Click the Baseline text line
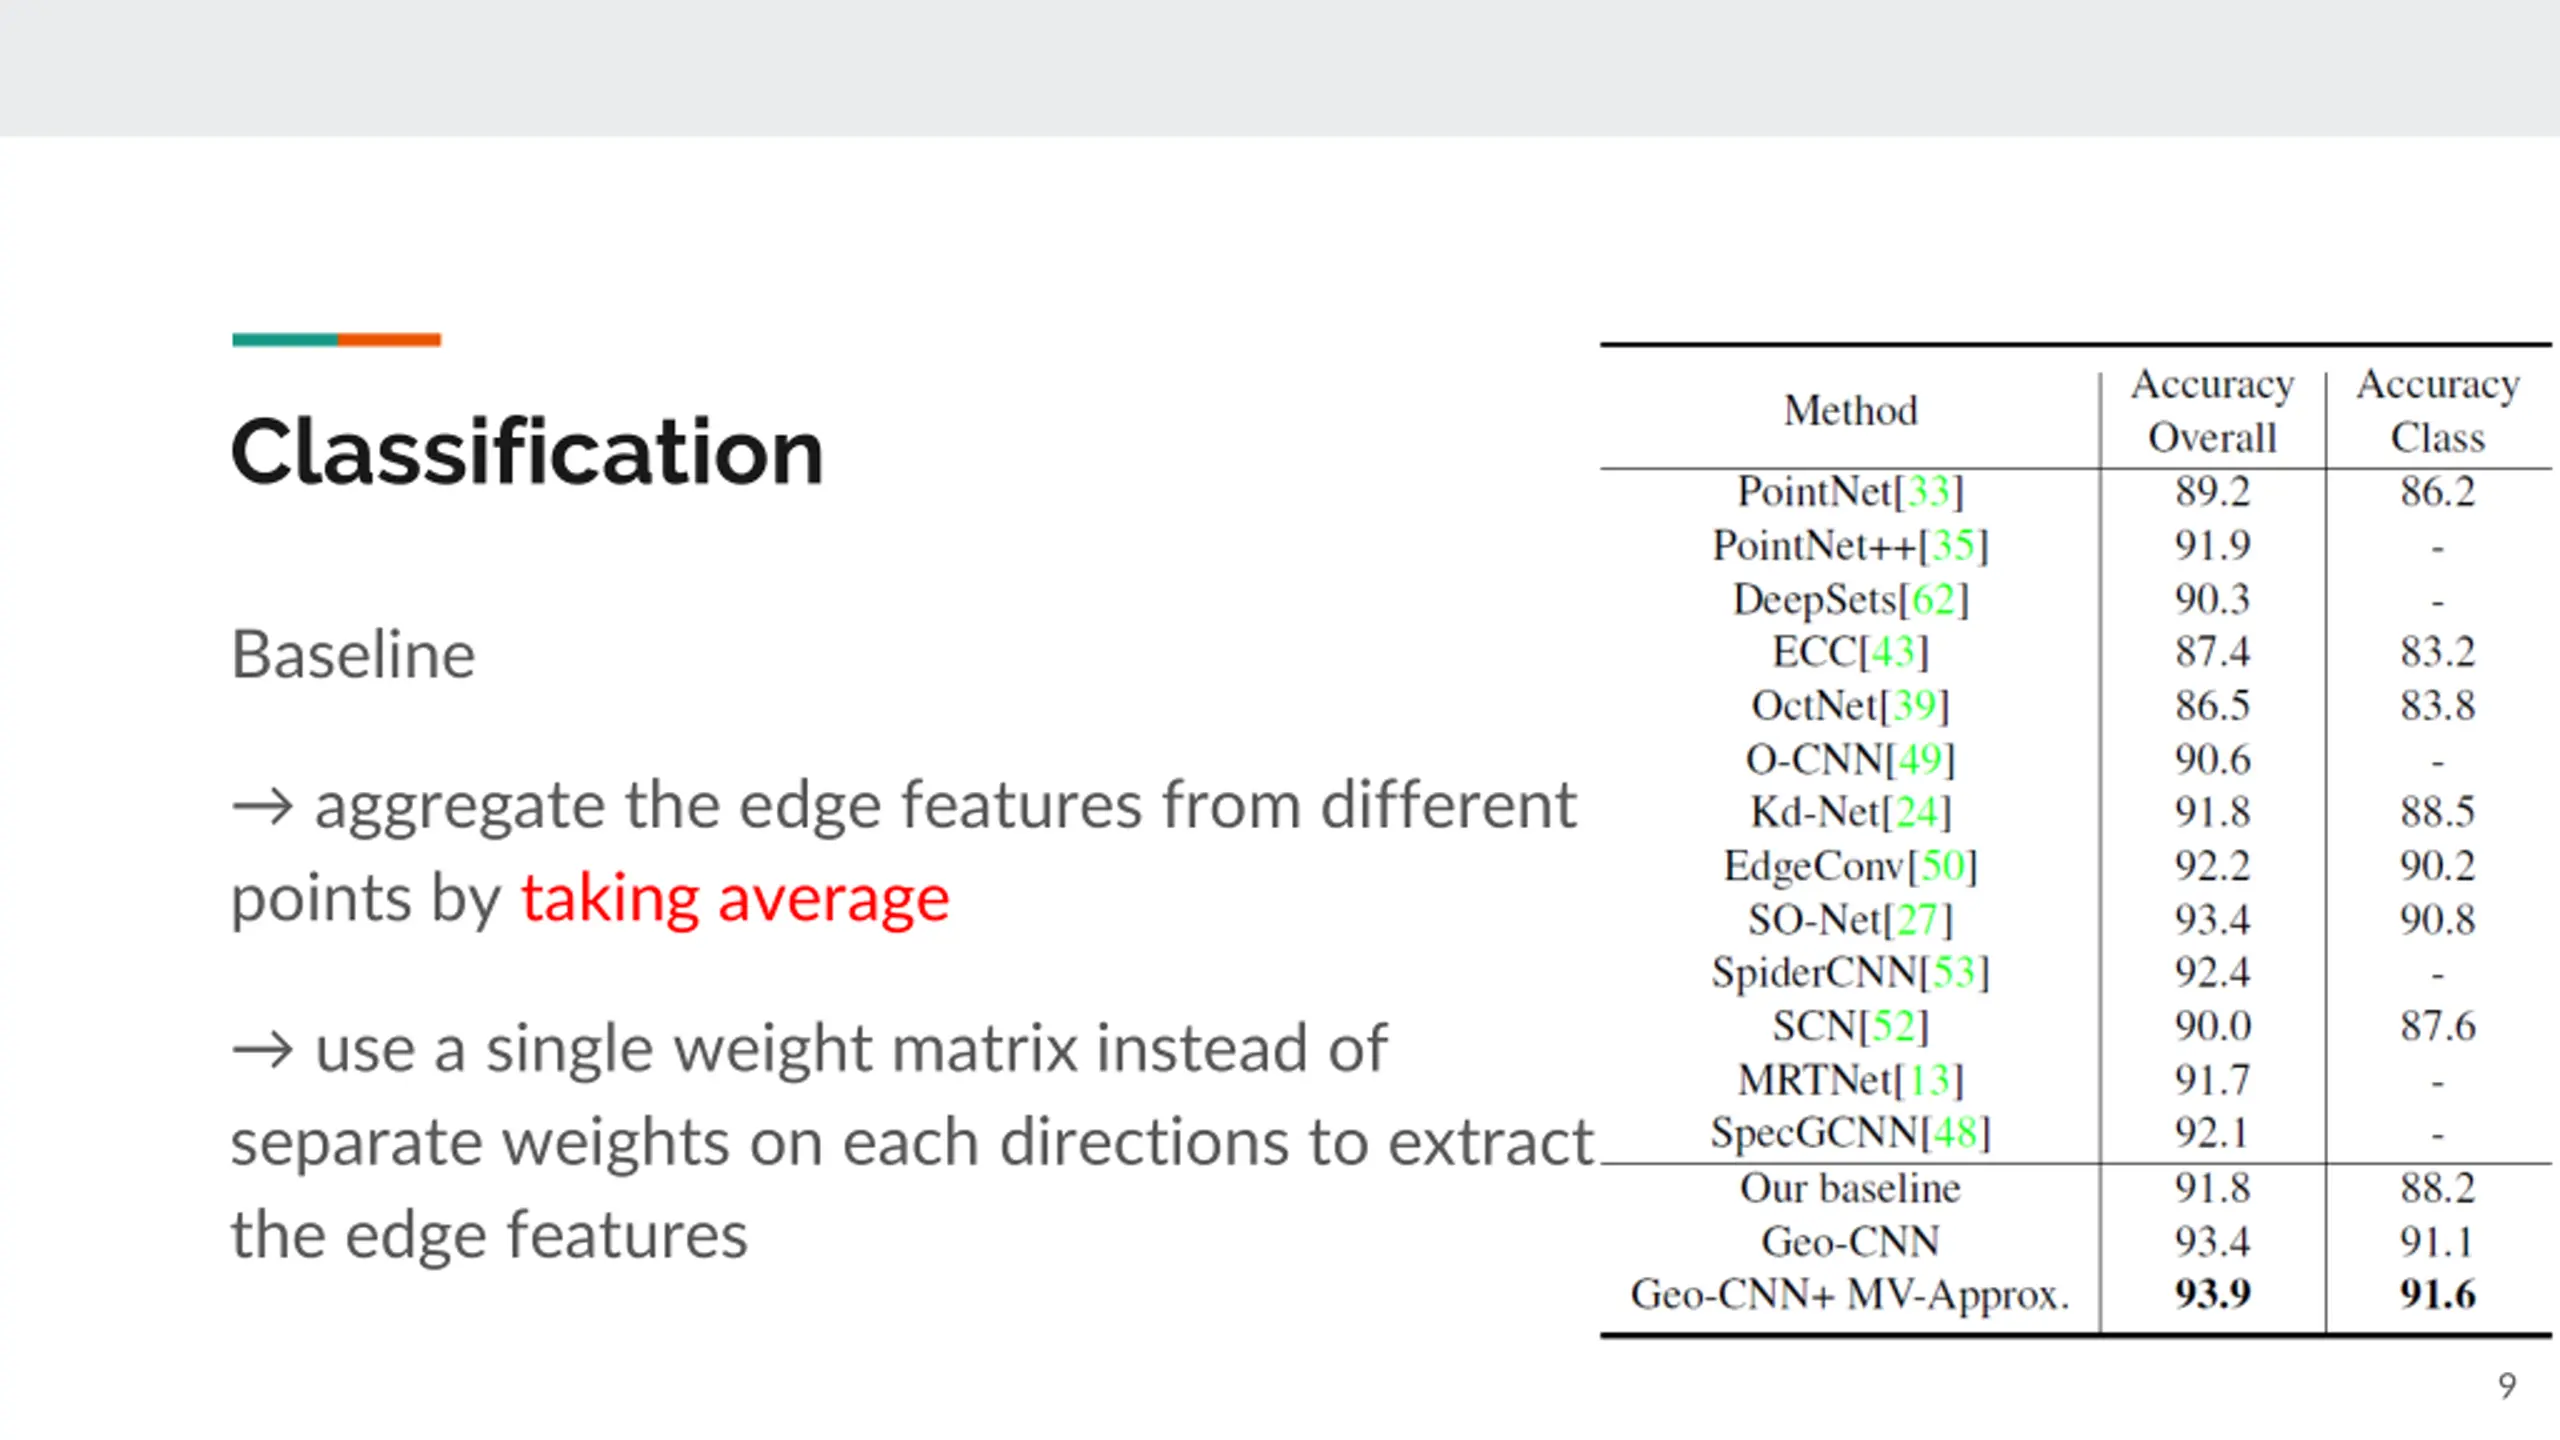This screenshot has height=1440, width=2560. [353, 655]
